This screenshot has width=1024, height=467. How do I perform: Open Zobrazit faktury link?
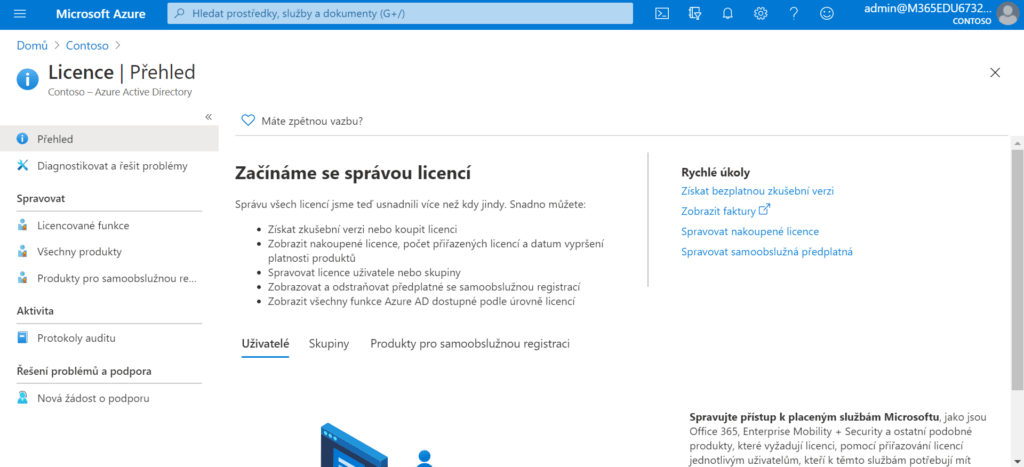[x=718, y=212]
